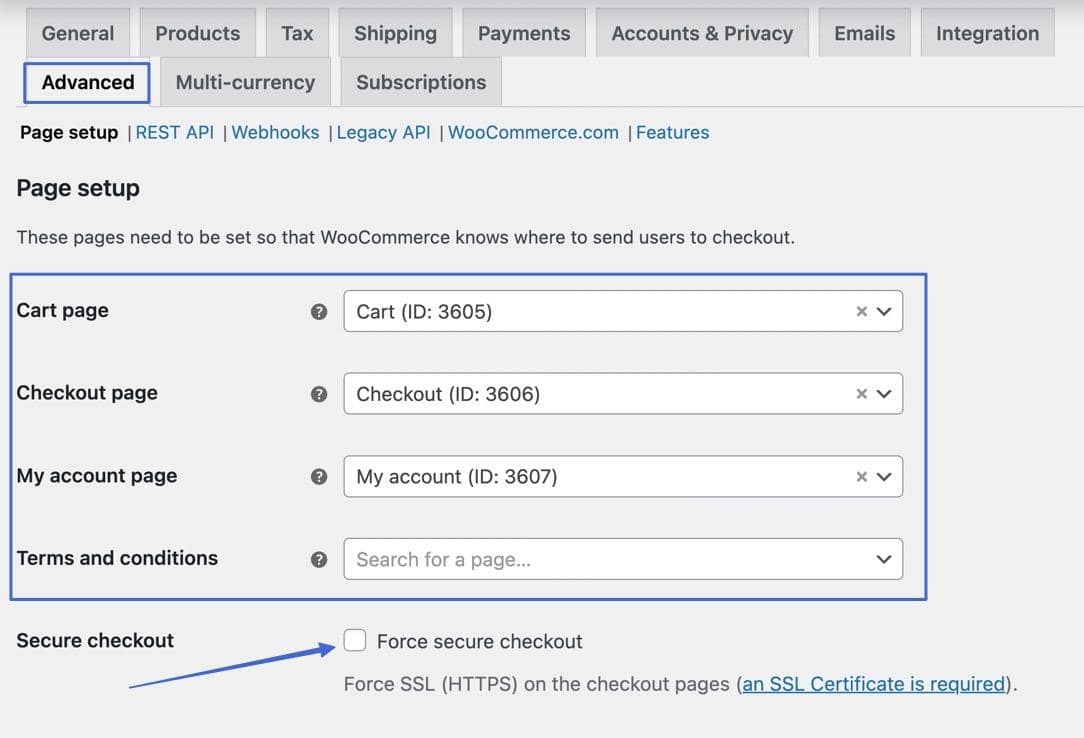This screenshot has height=738, width=1084.
Task: Open the Cart page help tooltip
Action: point(318,311)
